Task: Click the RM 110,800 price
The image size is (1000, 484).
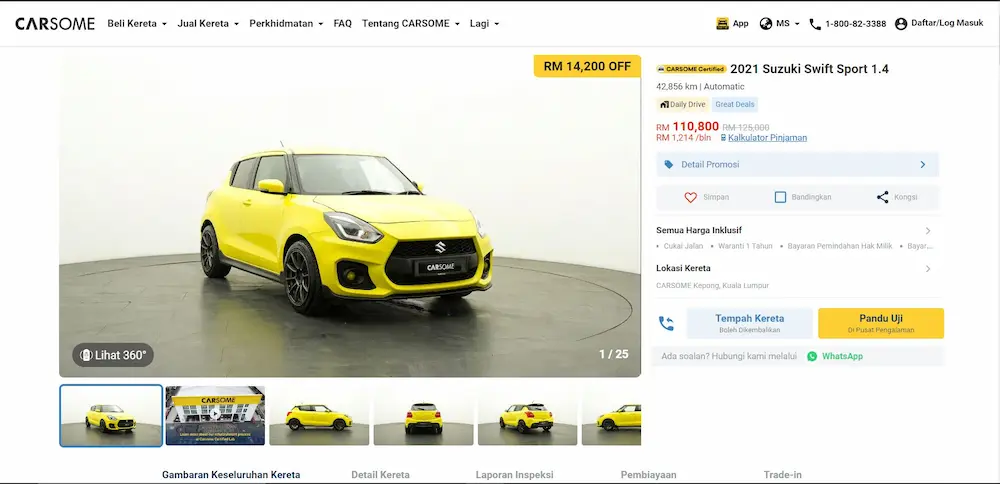Action: (x=688, y=127)
